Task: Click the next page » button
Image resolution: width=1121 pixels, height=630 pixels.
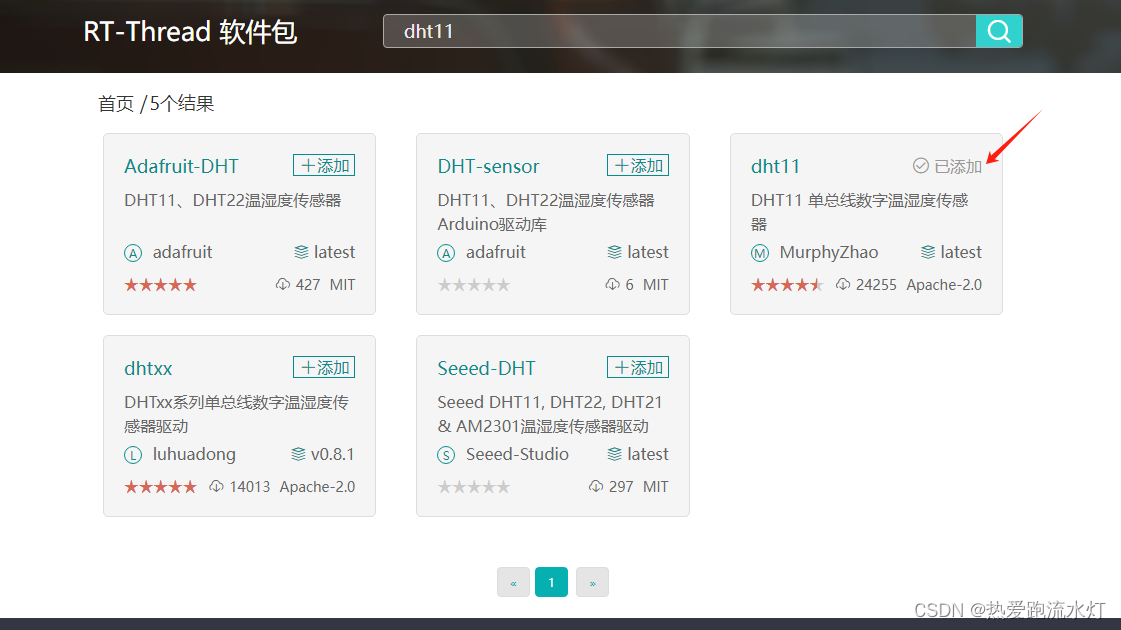Action: [592, 582]
